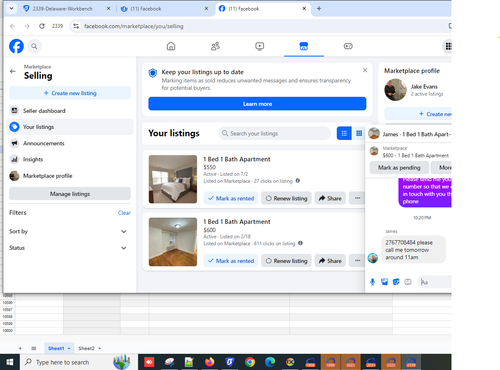This screenshot has width=500, height=370.
Task: Click the chat message input field
Action: click(434, 282)
